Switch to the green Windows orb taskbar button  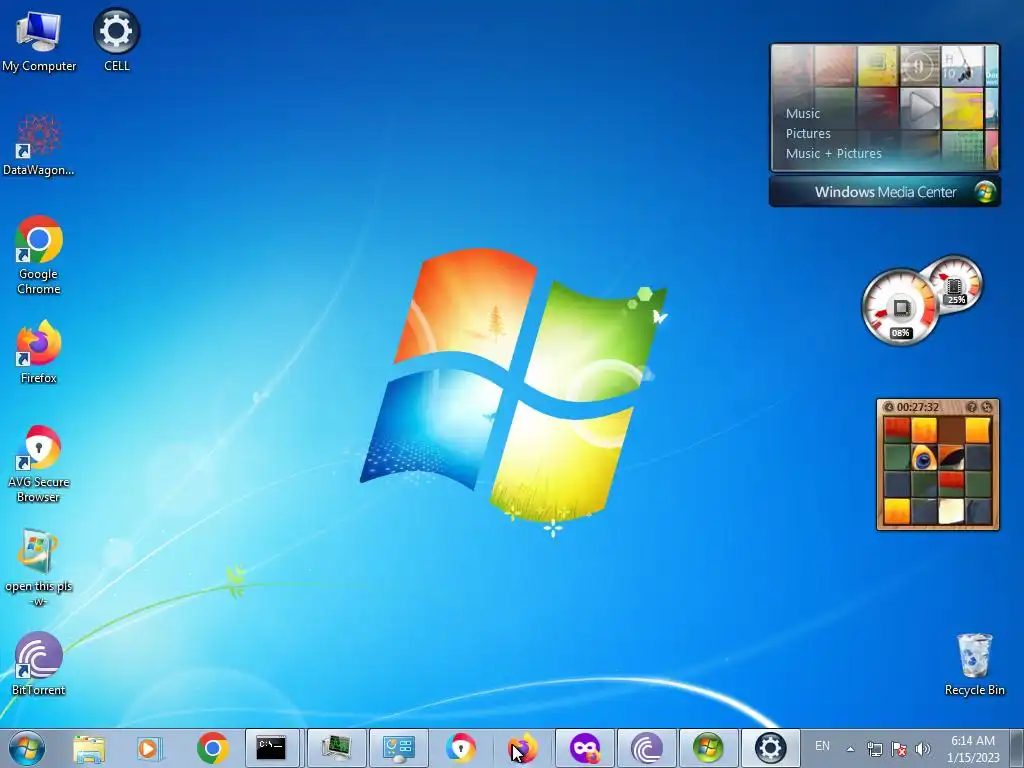pyautogui.click(x=709, y=748)
